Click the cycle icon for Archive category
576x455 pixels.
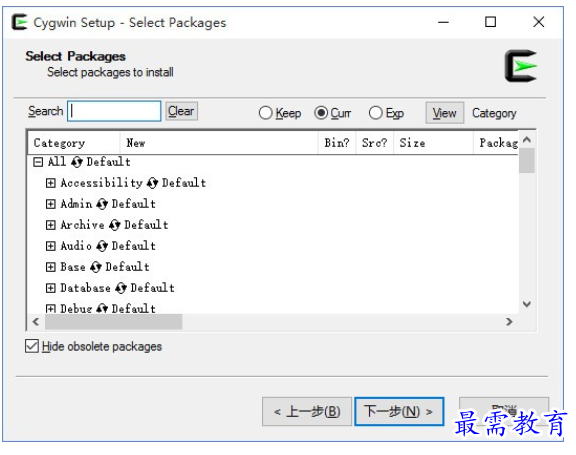(x=115, y=225)
